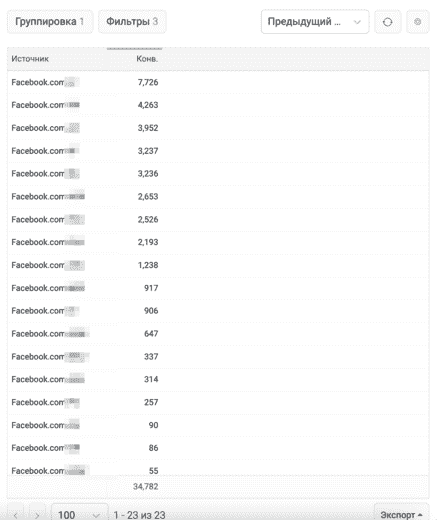This screenshot has height=520, width=437.
Task: Go to next page arrow
Action: [x=37, y=515]
